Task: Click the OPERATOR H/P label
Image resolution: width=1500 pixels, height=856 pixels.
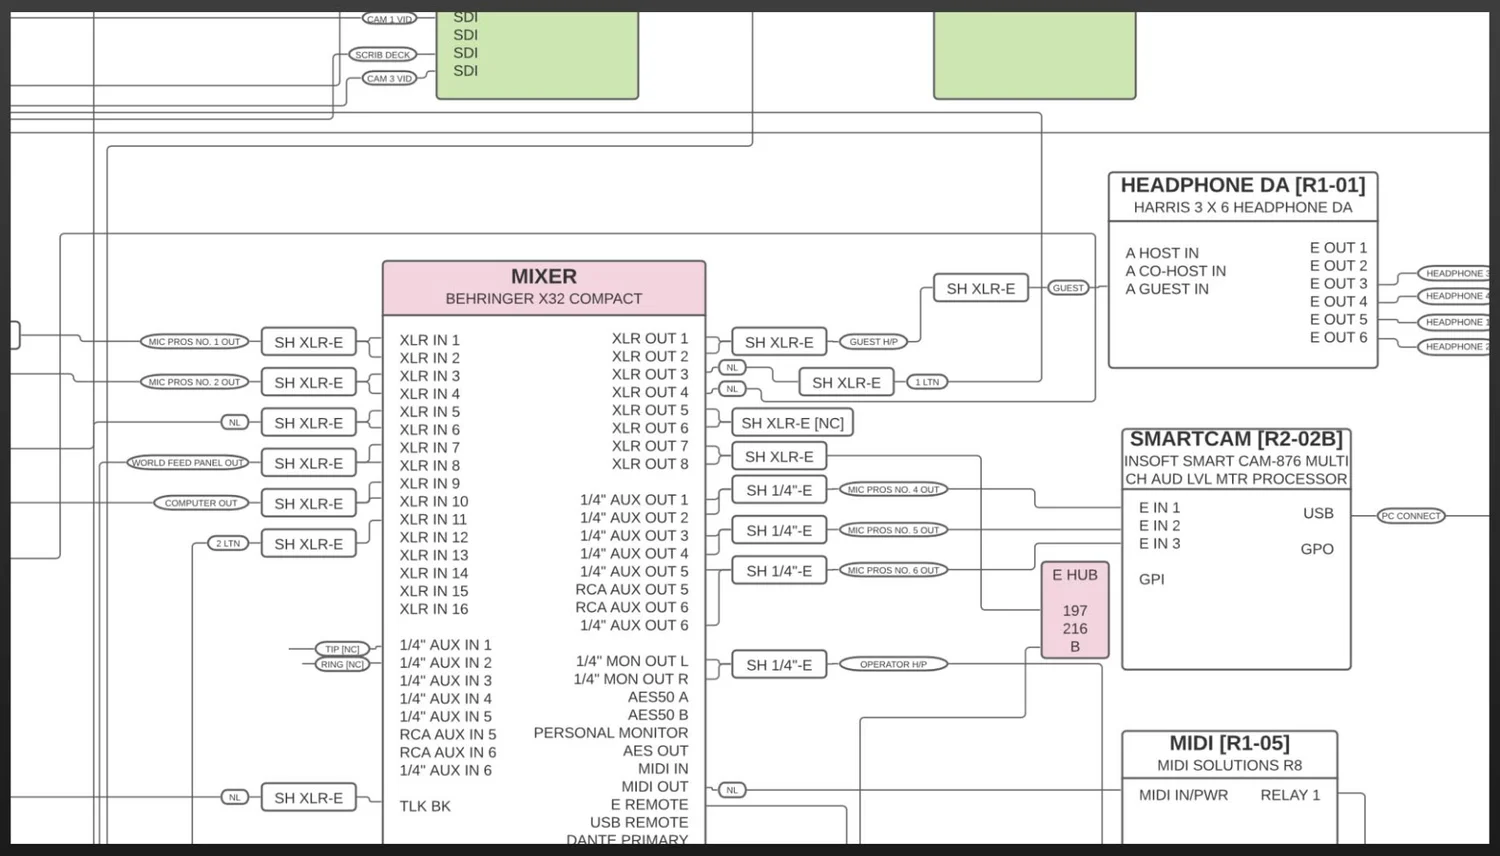Action: click(893, 664)
